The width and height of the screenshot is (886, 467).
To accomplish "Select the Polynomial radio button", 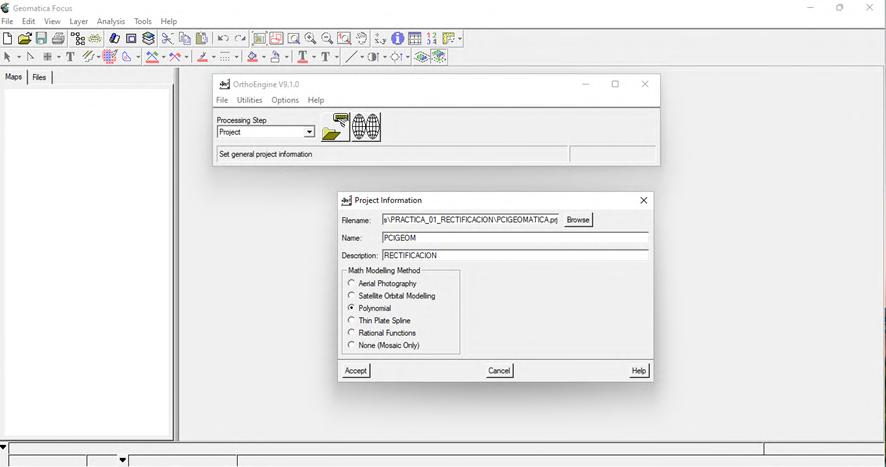I will pyautogui.click(x=351, y=308).
